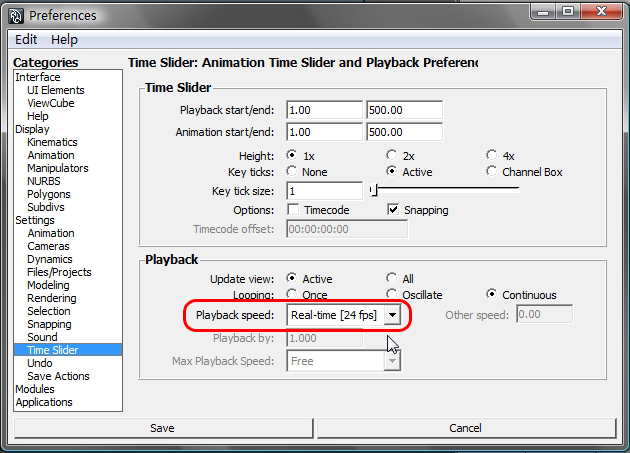Viewport: 630px width, 453px height.
Task: Select Help under Interface category
Action: (x=38, y=116)
